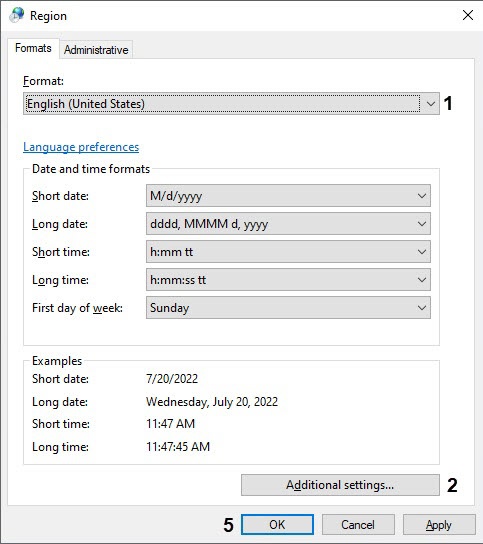Choose the First day of week dropdown
This screenshot has height=544, width=483.
point(288,307)
